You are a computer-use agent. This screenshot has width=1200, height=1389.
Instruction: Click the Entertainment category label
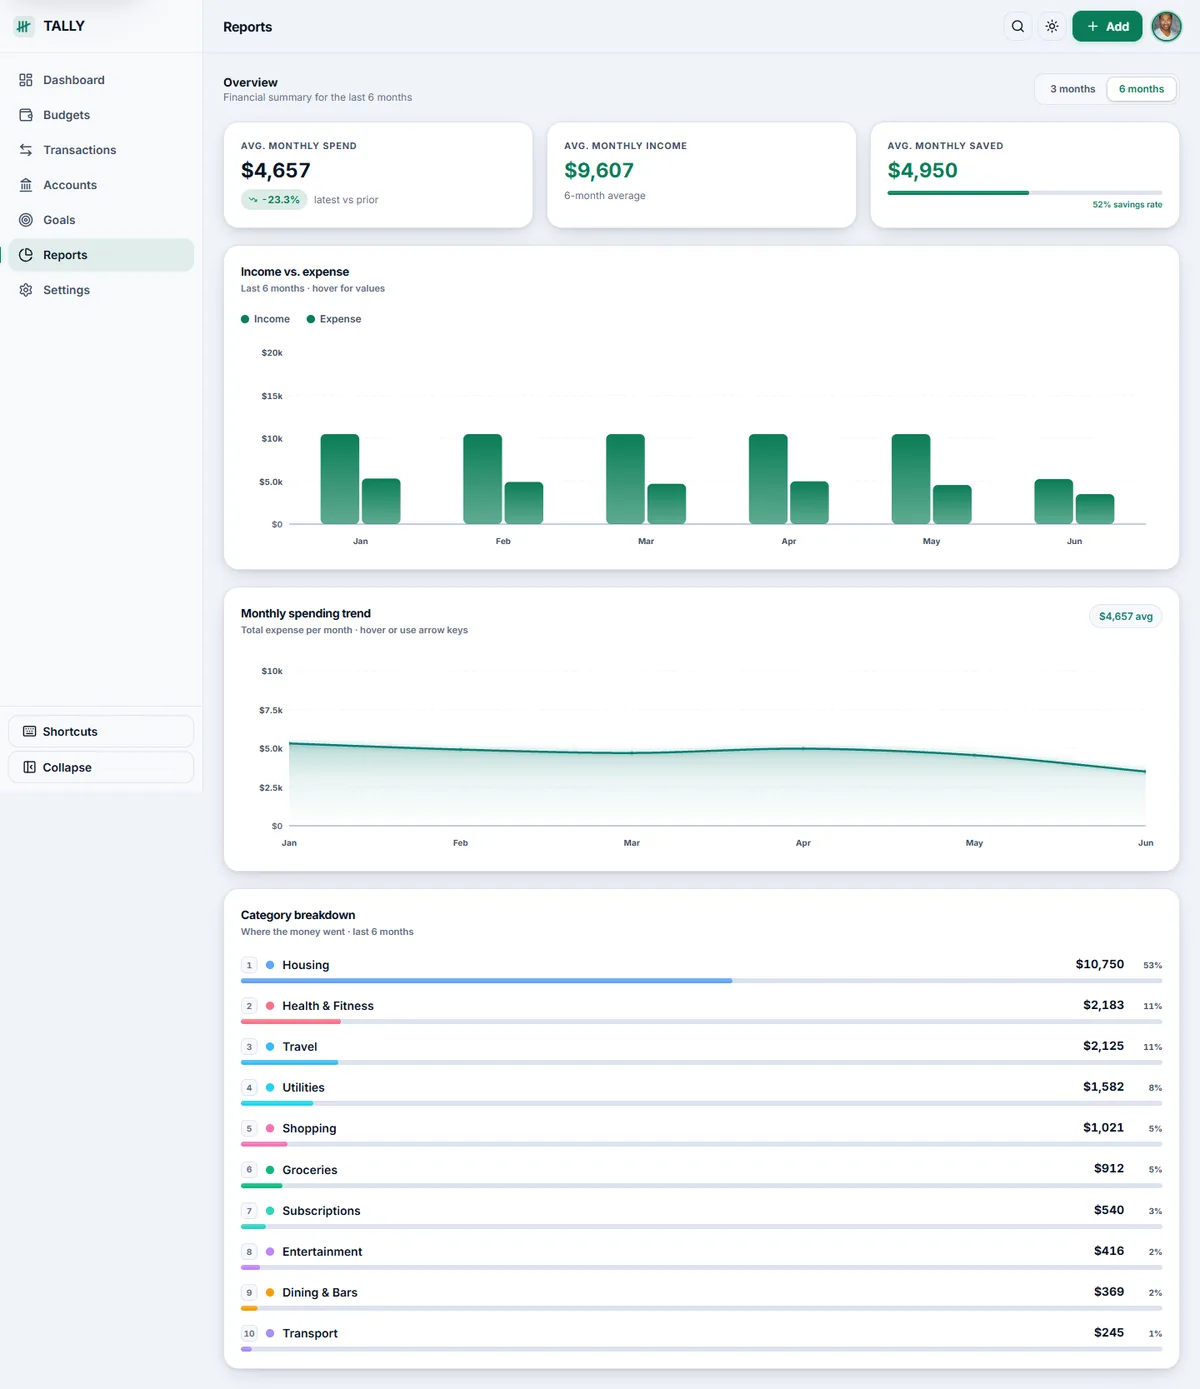click(322, 1252)
